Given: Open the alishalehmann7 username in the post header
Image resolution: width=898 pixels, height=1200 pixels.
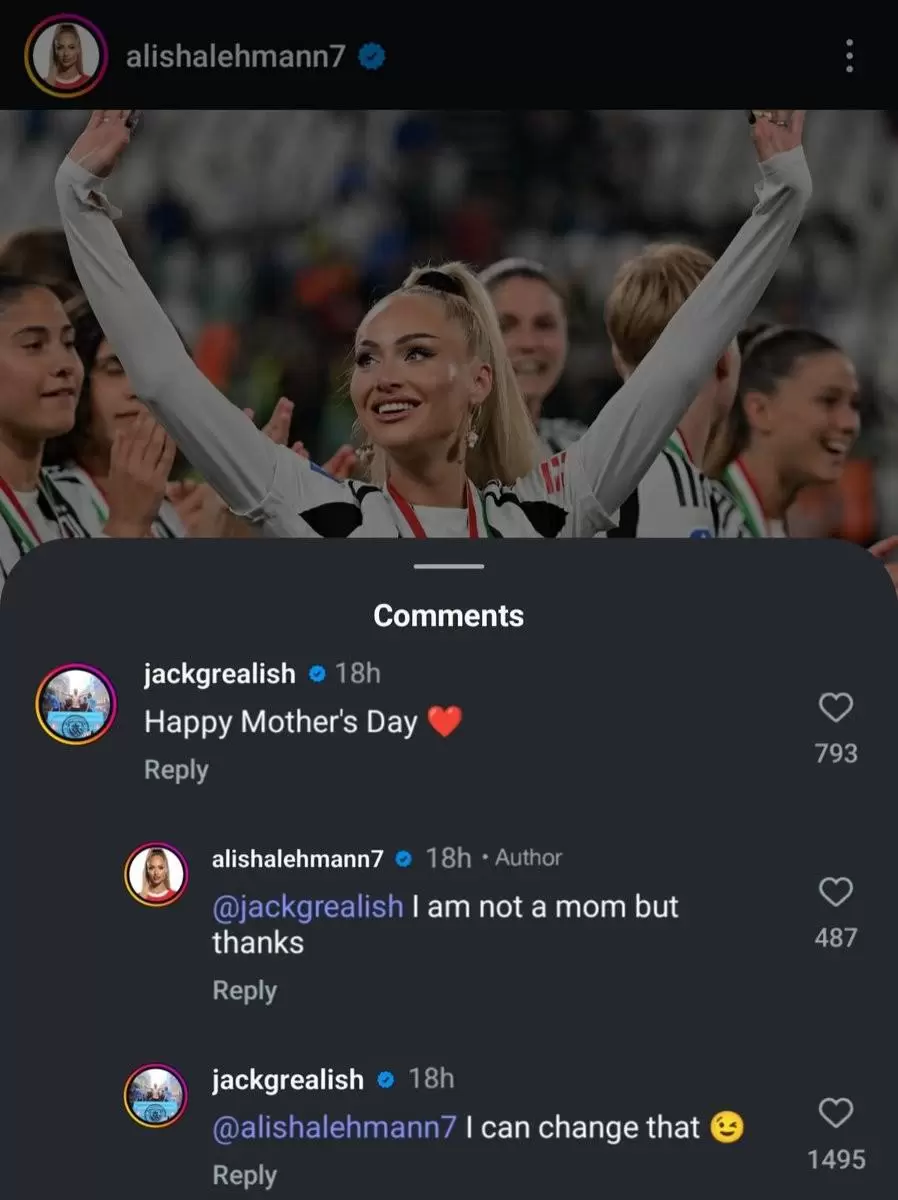Looking at the screenshot, I should [235, 58].
